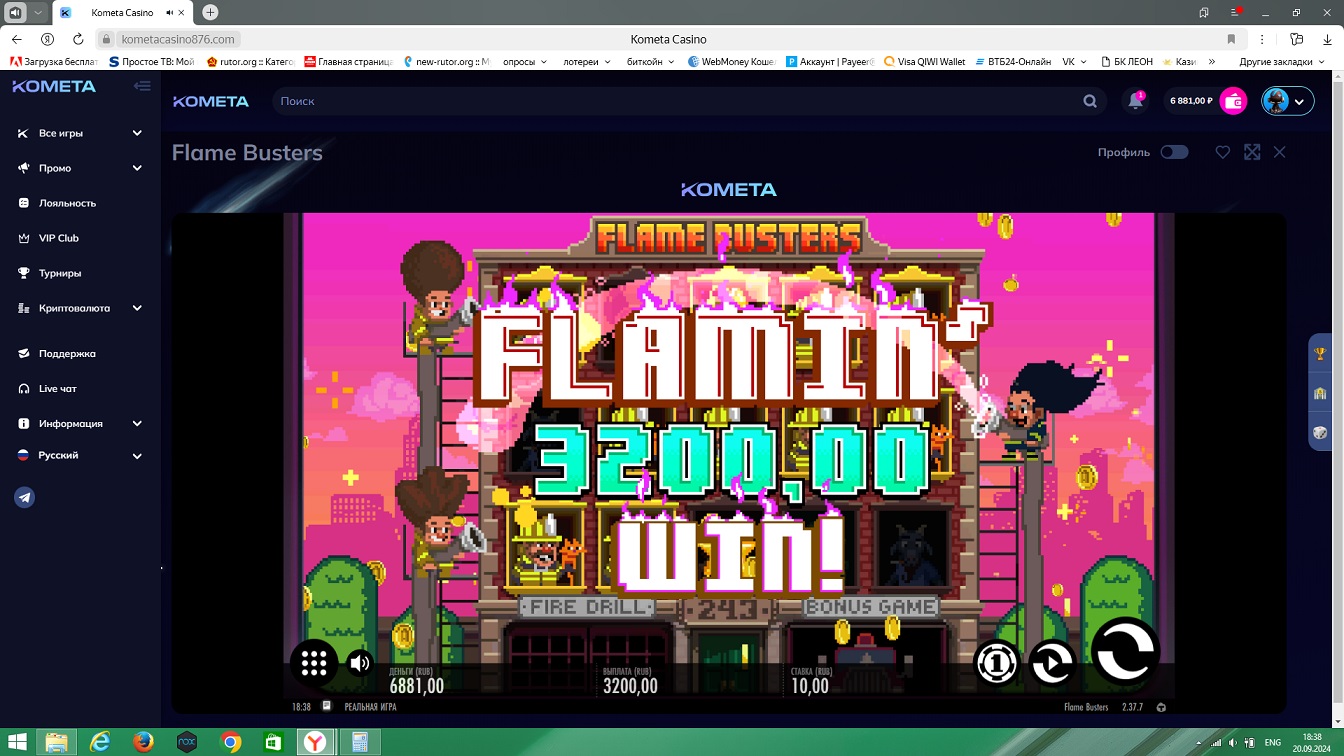Image resolution: width=1344 pixels, height=756 pixels.
Task: Click the search magnifier icon
Action: point(1090,101)
